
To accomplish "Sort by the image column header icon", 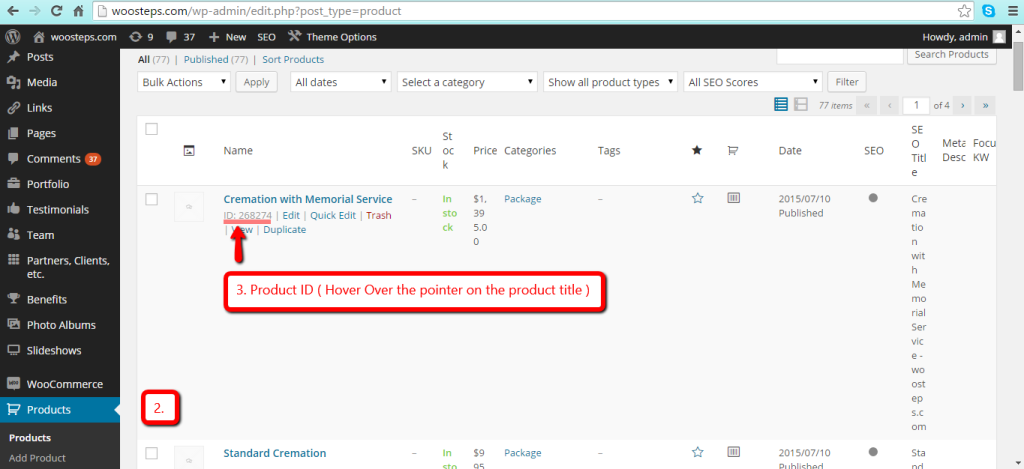I will [x=189, y=151].
